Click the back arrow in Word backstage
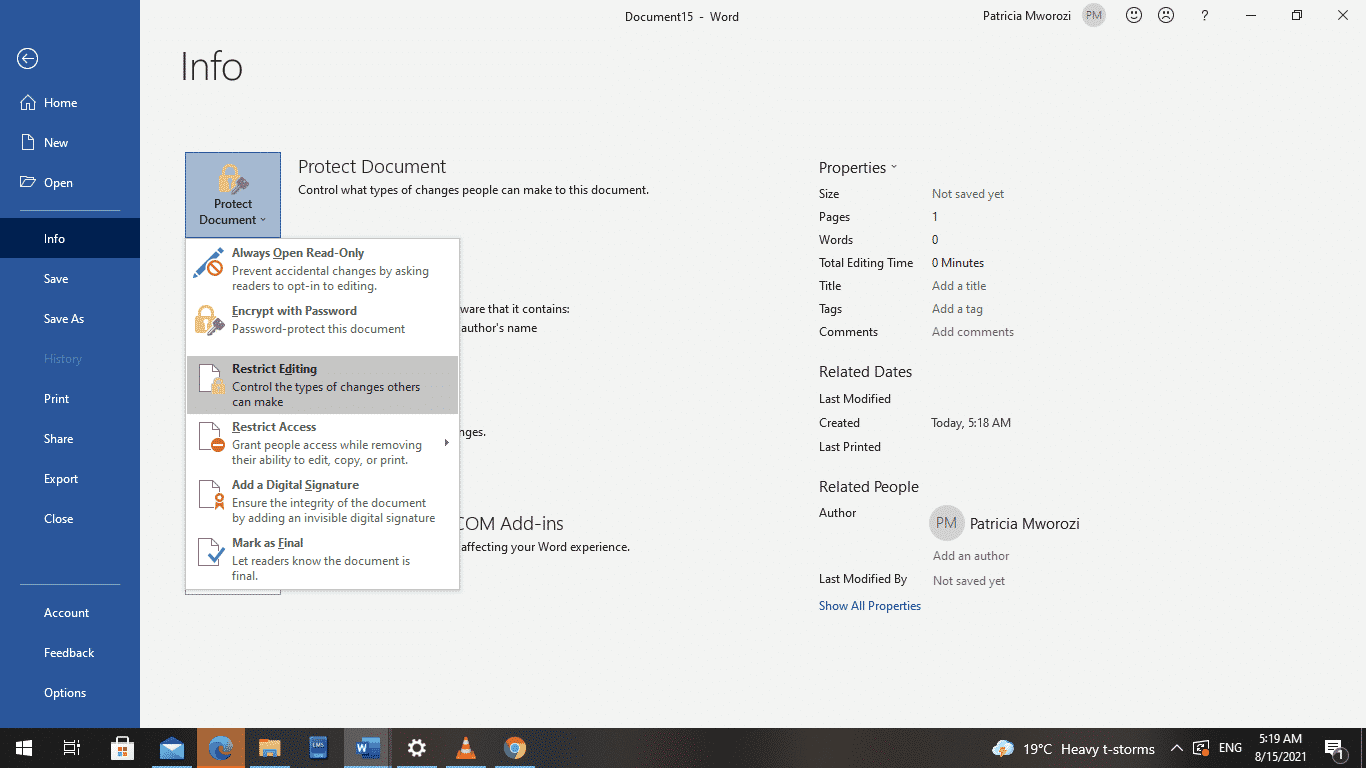1366x768 pixels. pos(26,58)
